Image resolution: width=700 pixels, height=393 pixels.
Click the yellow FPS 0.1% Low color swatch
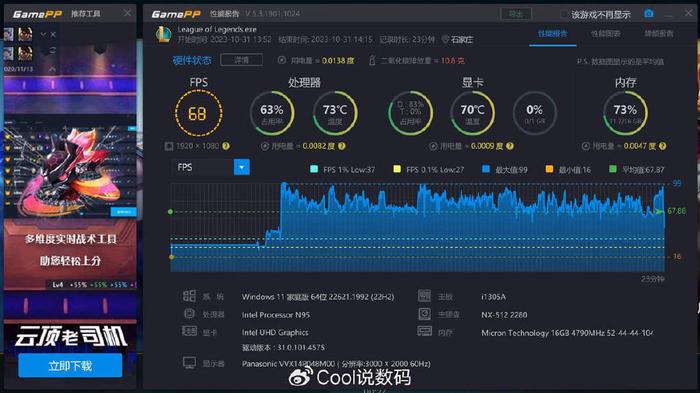click(397, 169)
